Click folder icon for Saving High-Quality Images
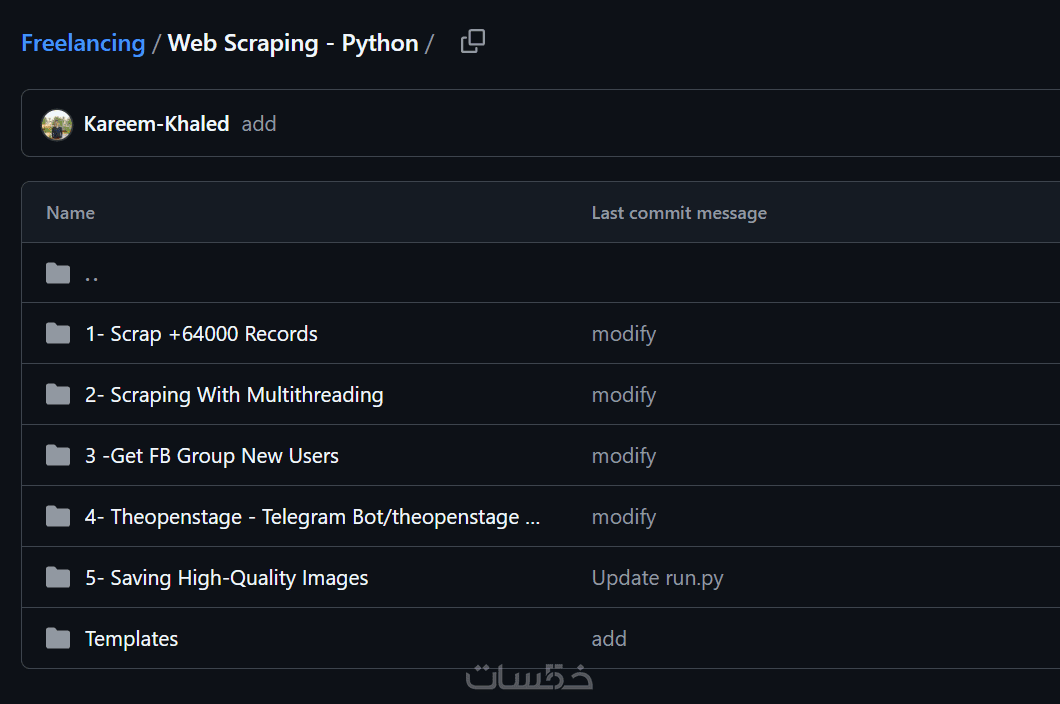1060x704 pixels. pyautogui.click(x=58, y=578)
